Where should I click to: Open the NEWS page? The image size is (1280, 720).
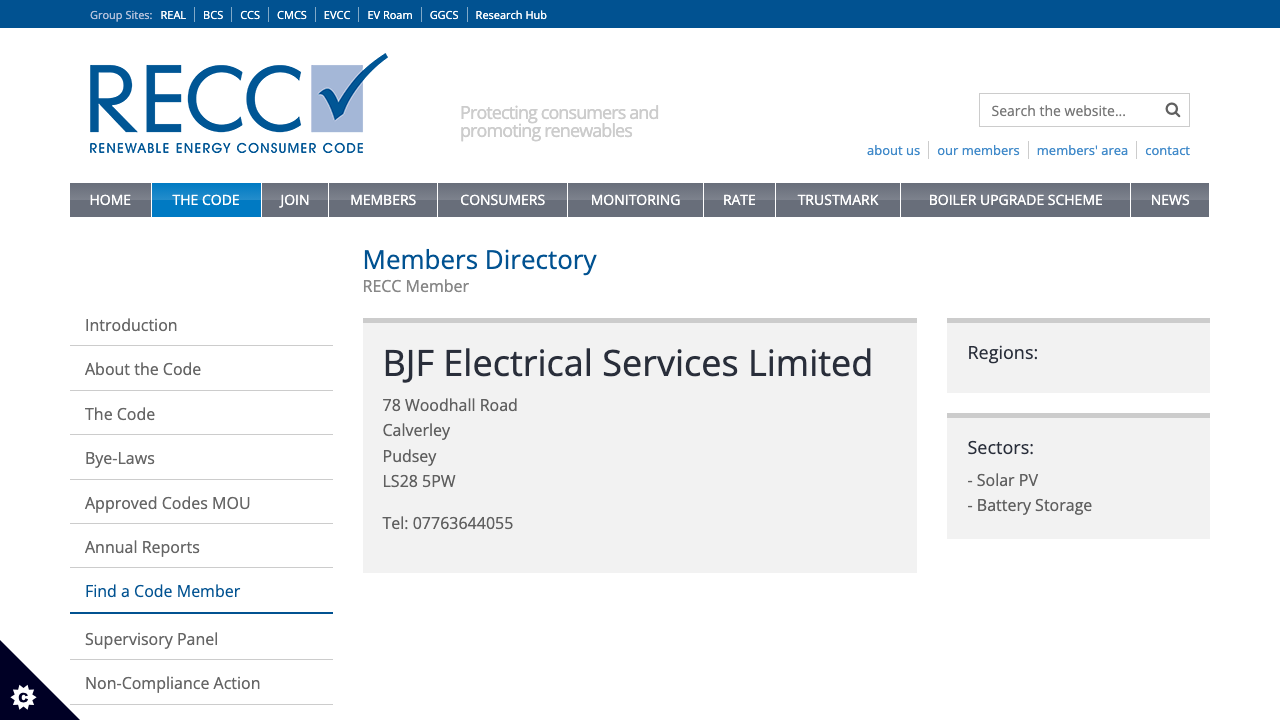click(1169, 200)
